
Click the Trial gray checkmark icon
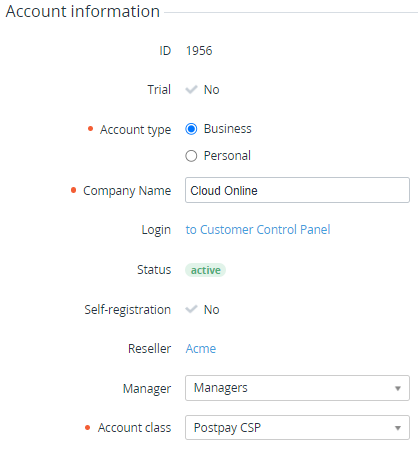[x=191, y=90]
